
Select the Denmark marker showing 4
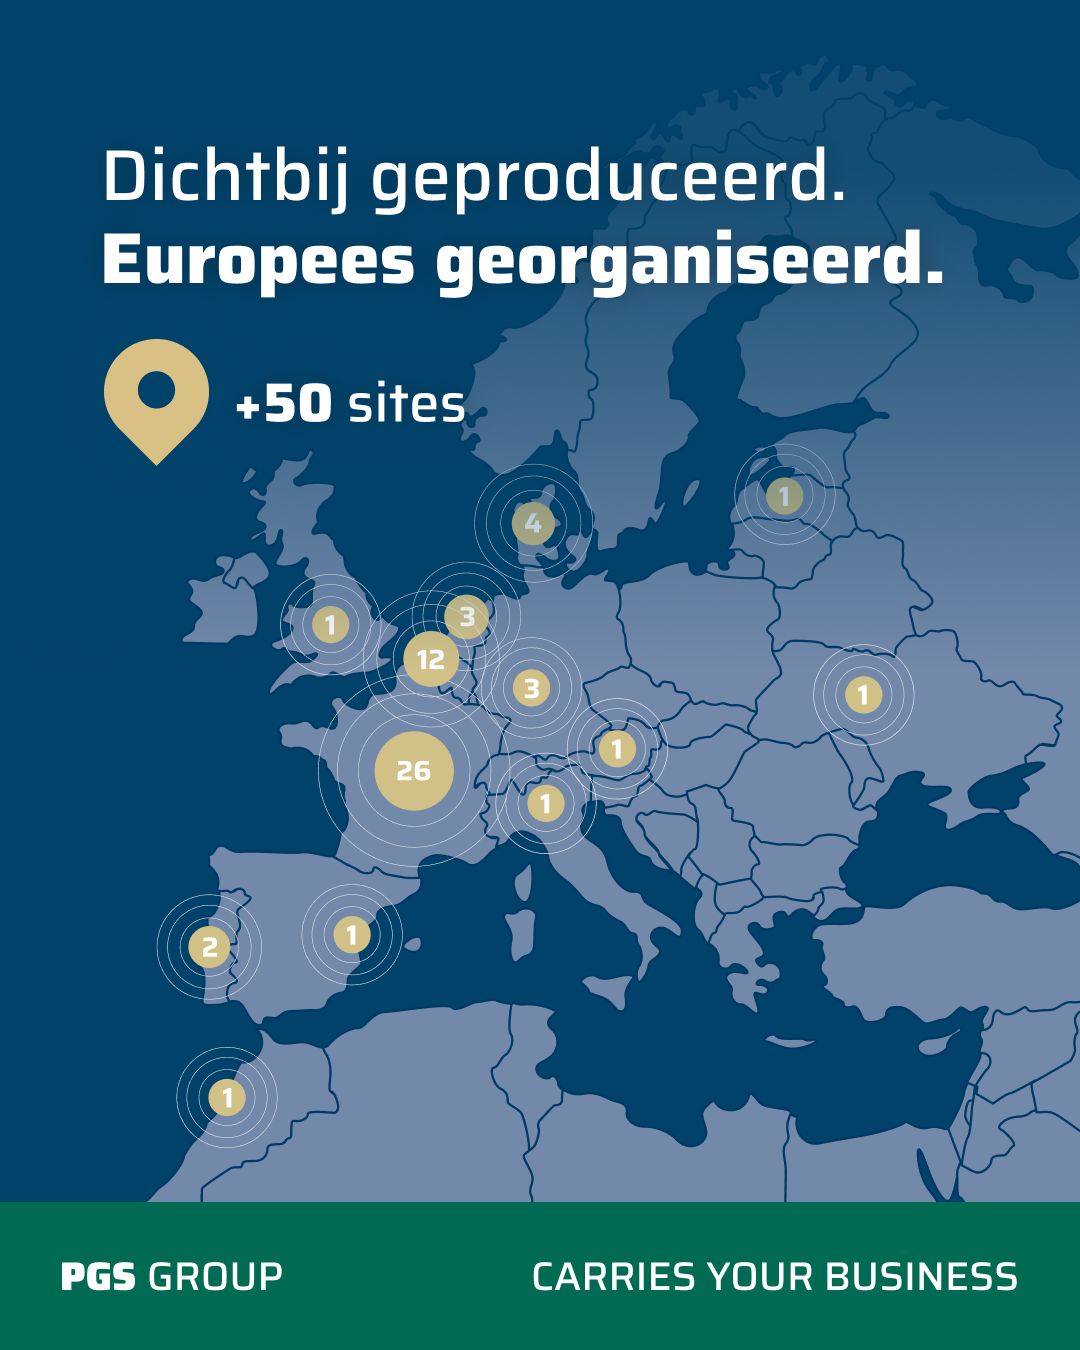tap(533, 523)
